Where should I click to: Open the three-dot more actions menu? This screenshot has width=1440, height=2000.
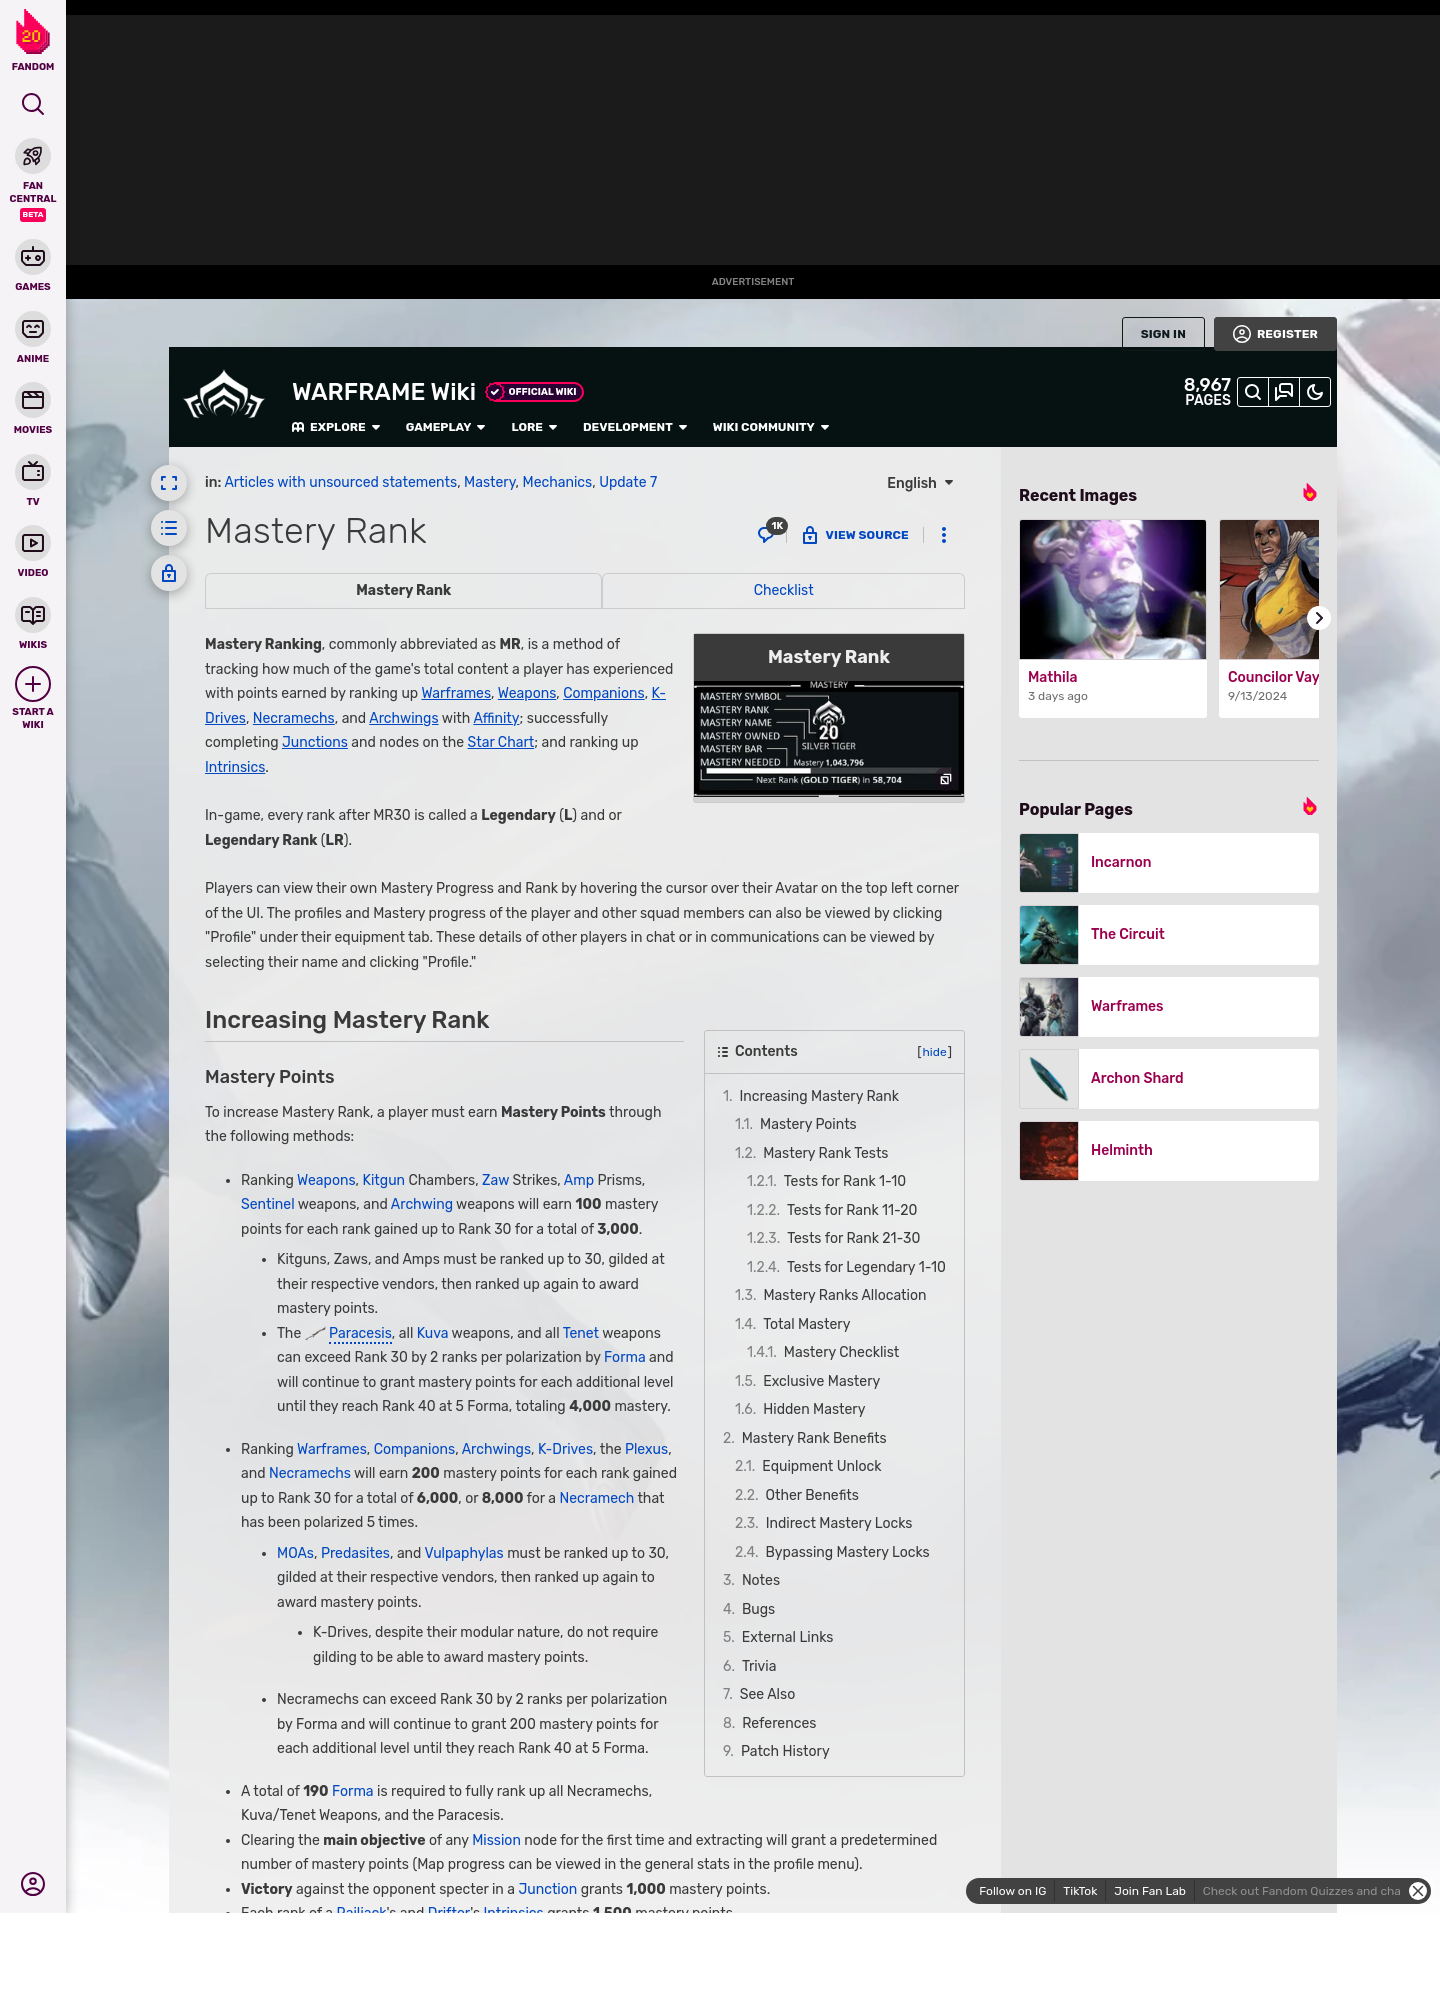[x=943, y=535]
